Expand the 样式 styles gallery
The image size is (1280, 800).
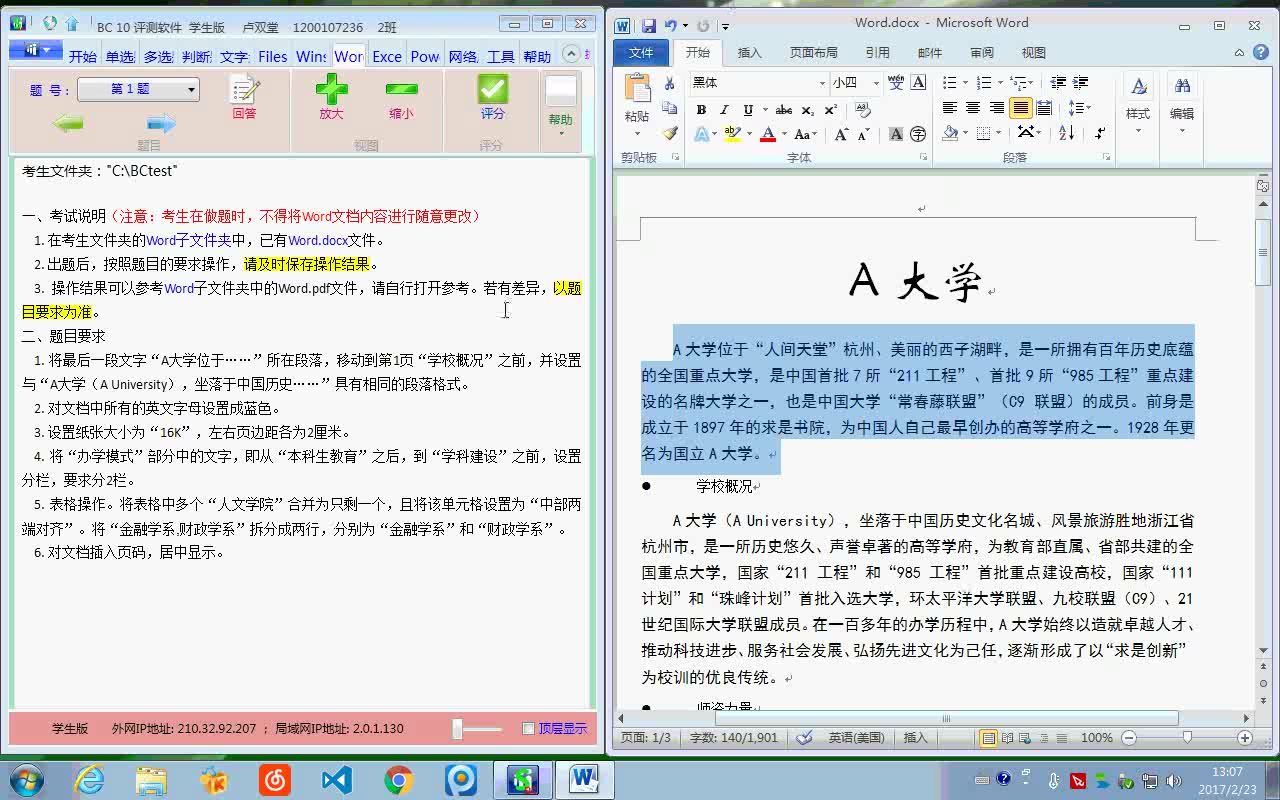click(x=1138, y=105)
